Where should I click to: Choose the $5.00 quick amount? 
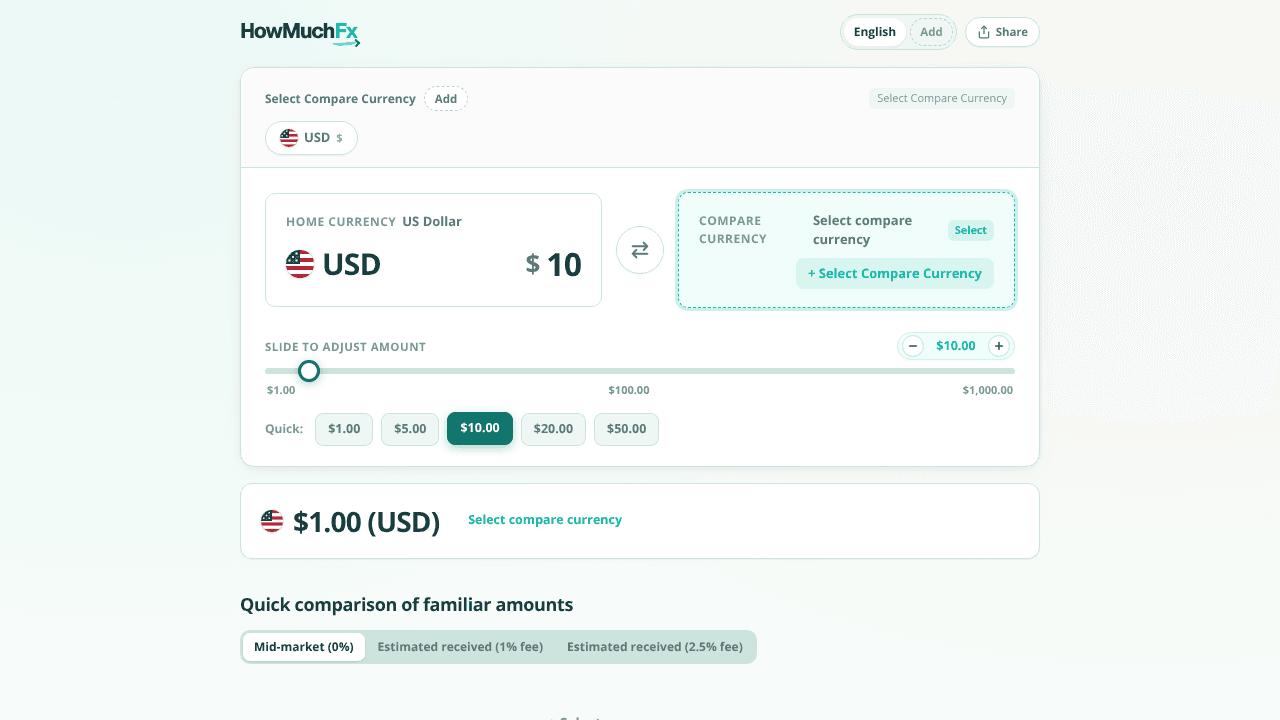[x=410, y=429]
